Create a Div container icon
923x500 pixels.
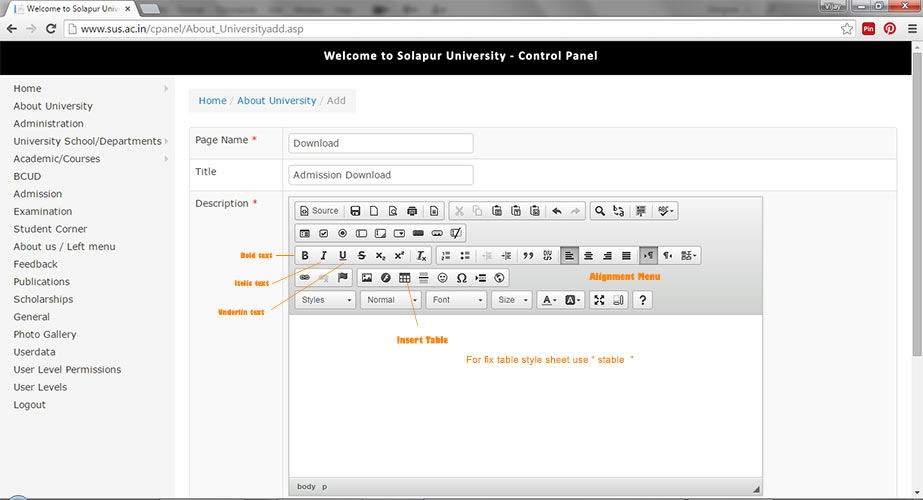pos(547,256)
